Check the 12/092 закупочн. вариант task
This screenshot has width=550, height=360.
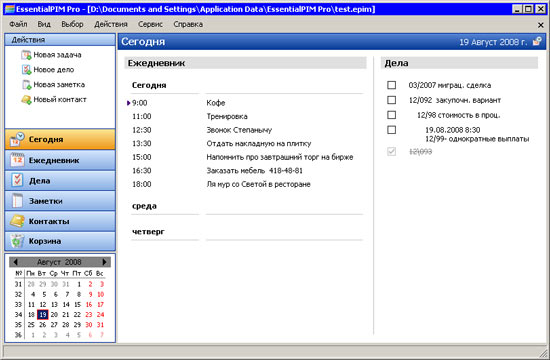pyautogui.click(x=391, y=100)
